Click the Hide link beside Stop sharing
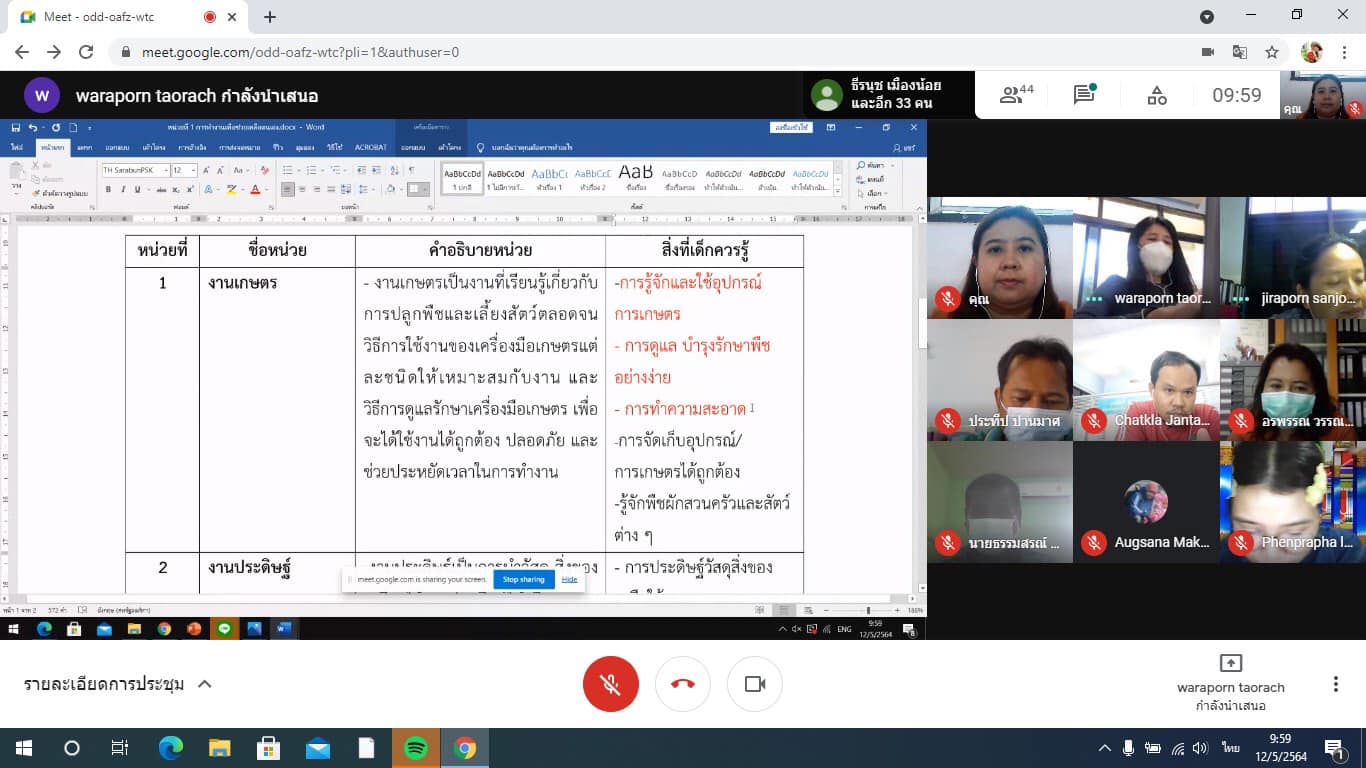This screenshot has width=1366, height=768. 569,579
